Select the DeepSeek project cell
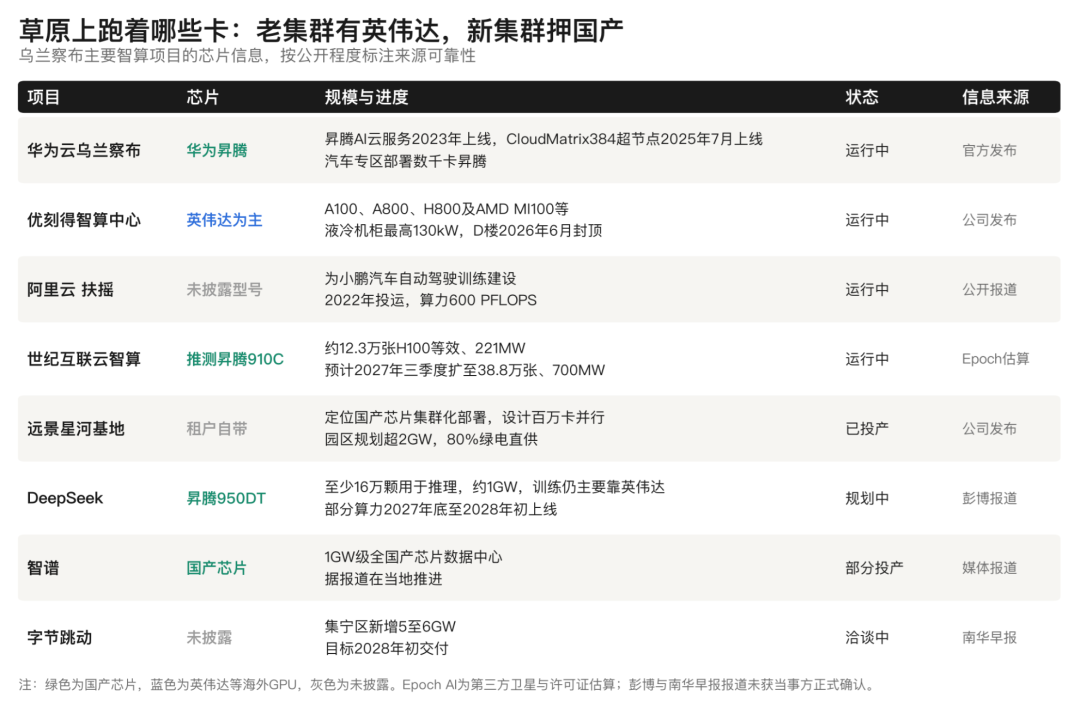 (x=65, y=498)
